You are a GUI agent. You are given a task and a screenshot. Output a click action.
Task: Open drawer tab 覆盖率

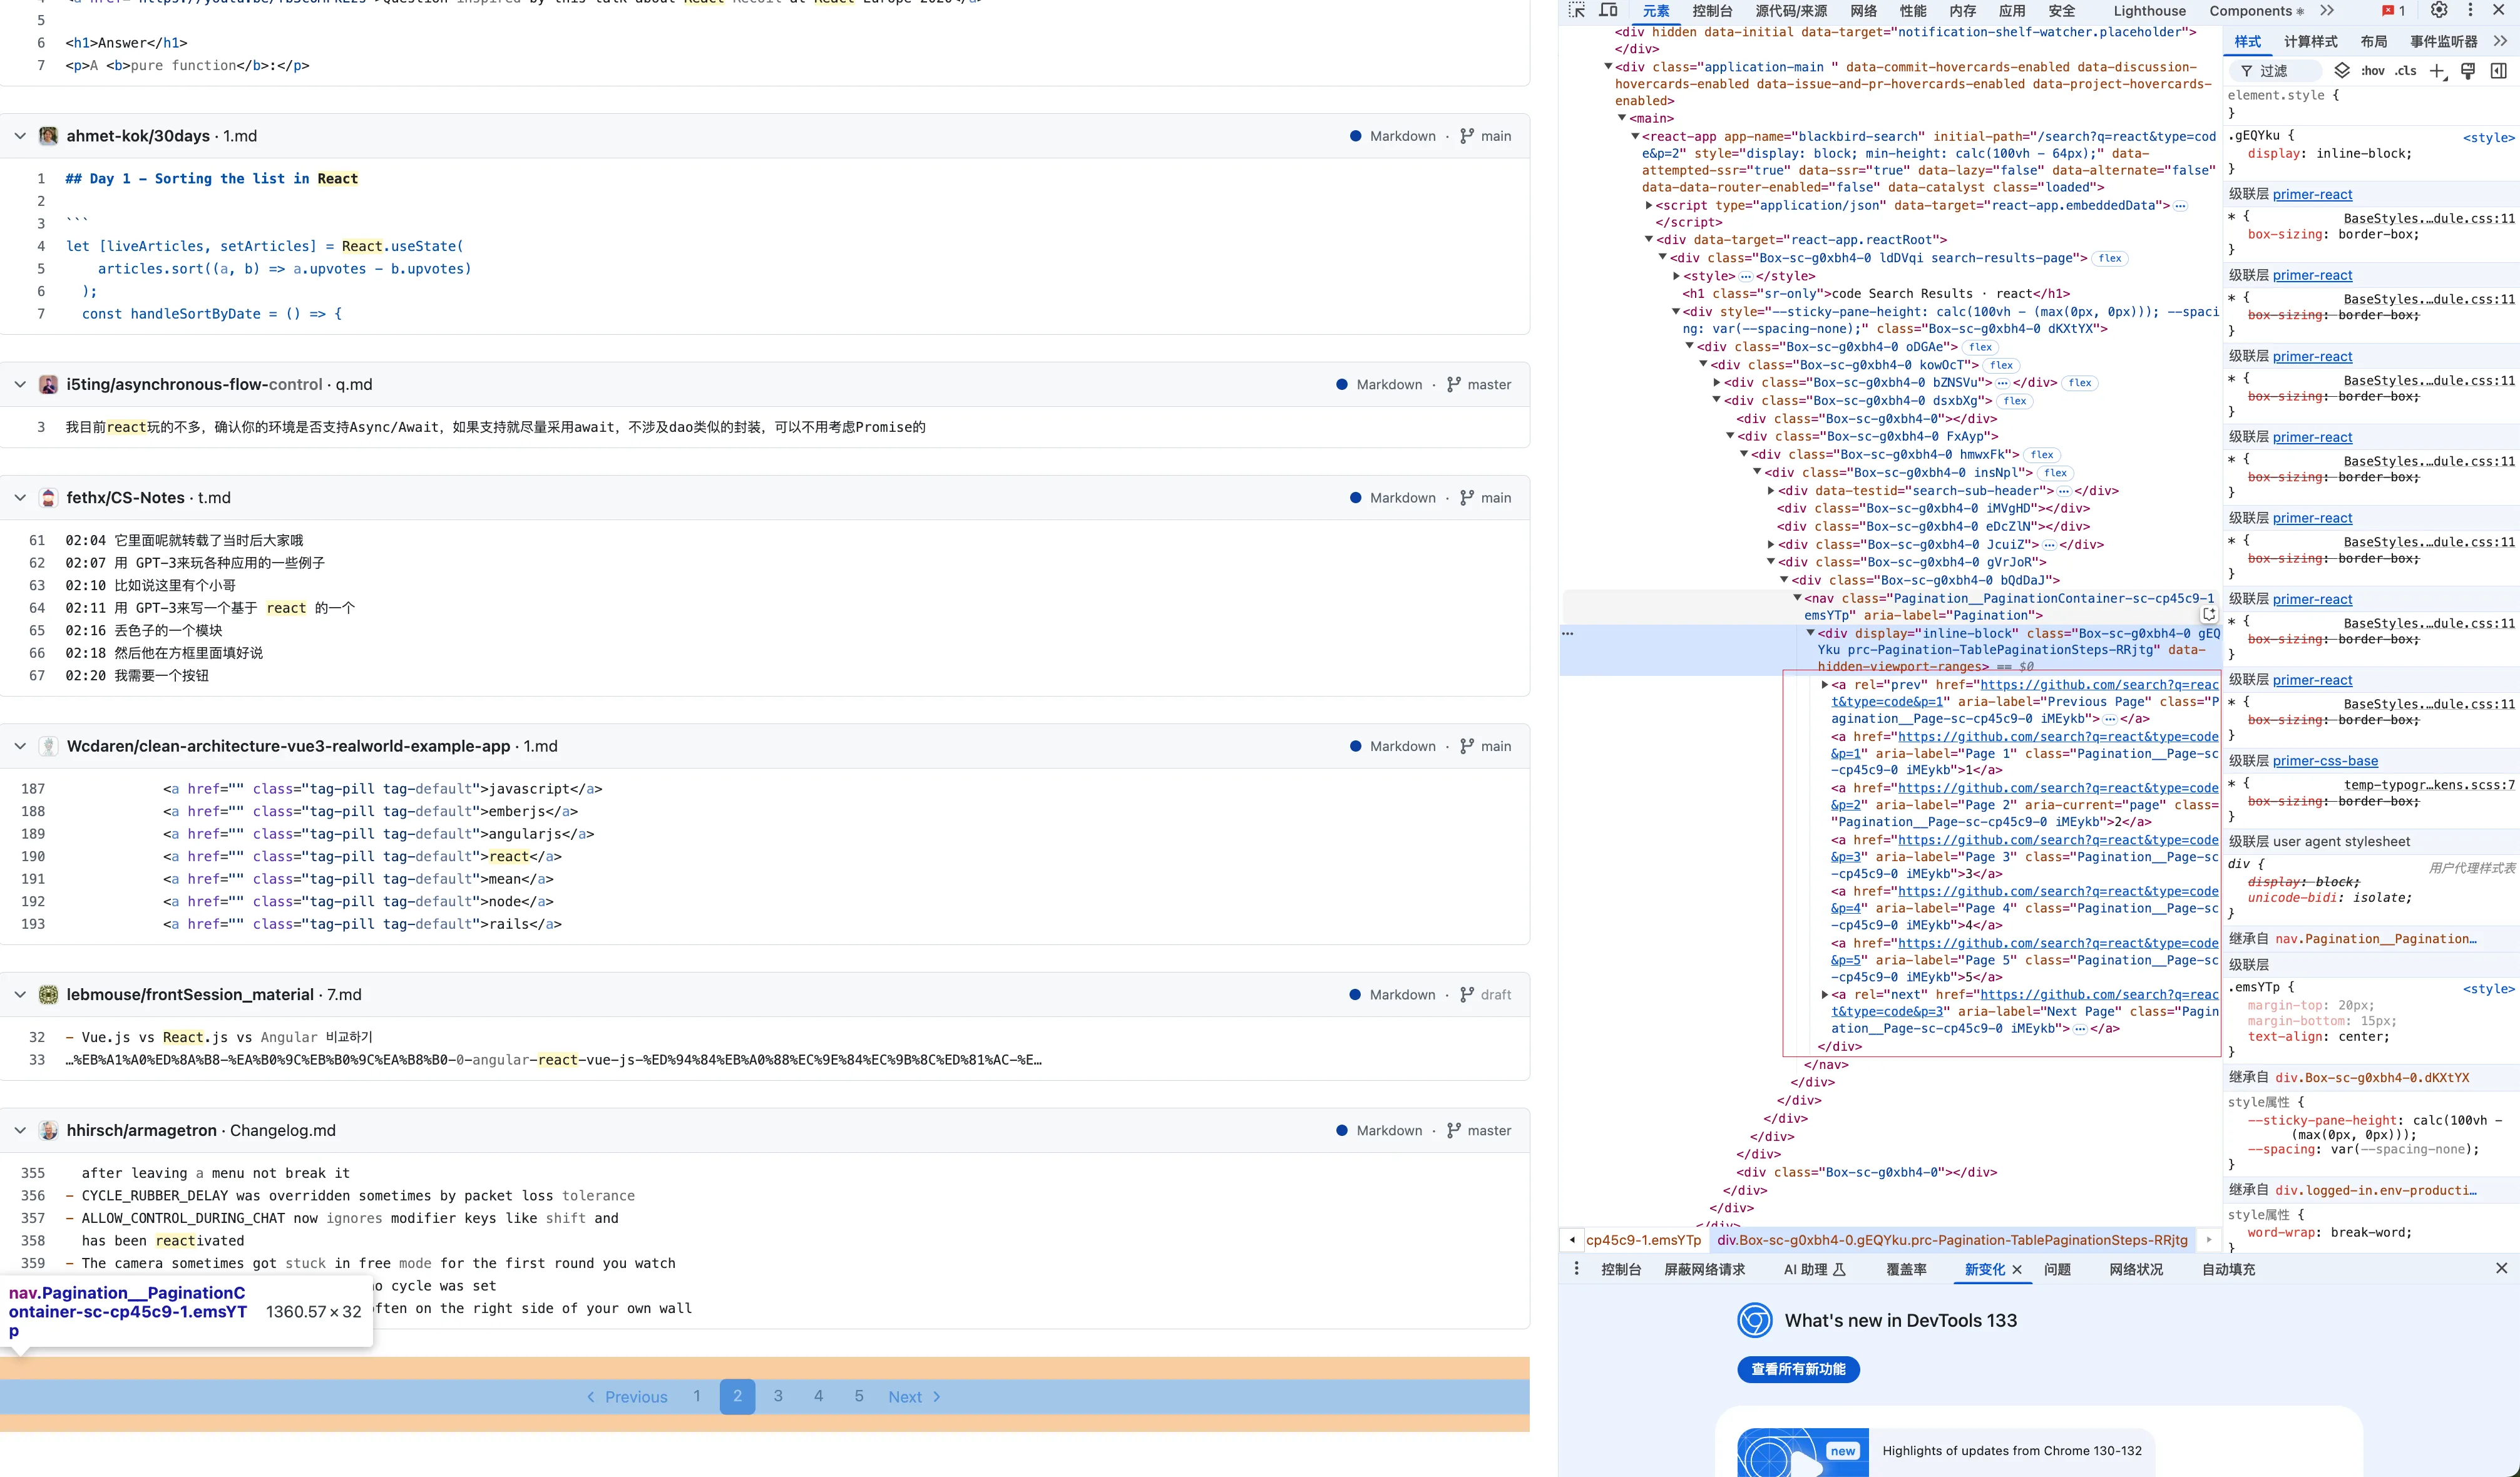(1906, 1269)
